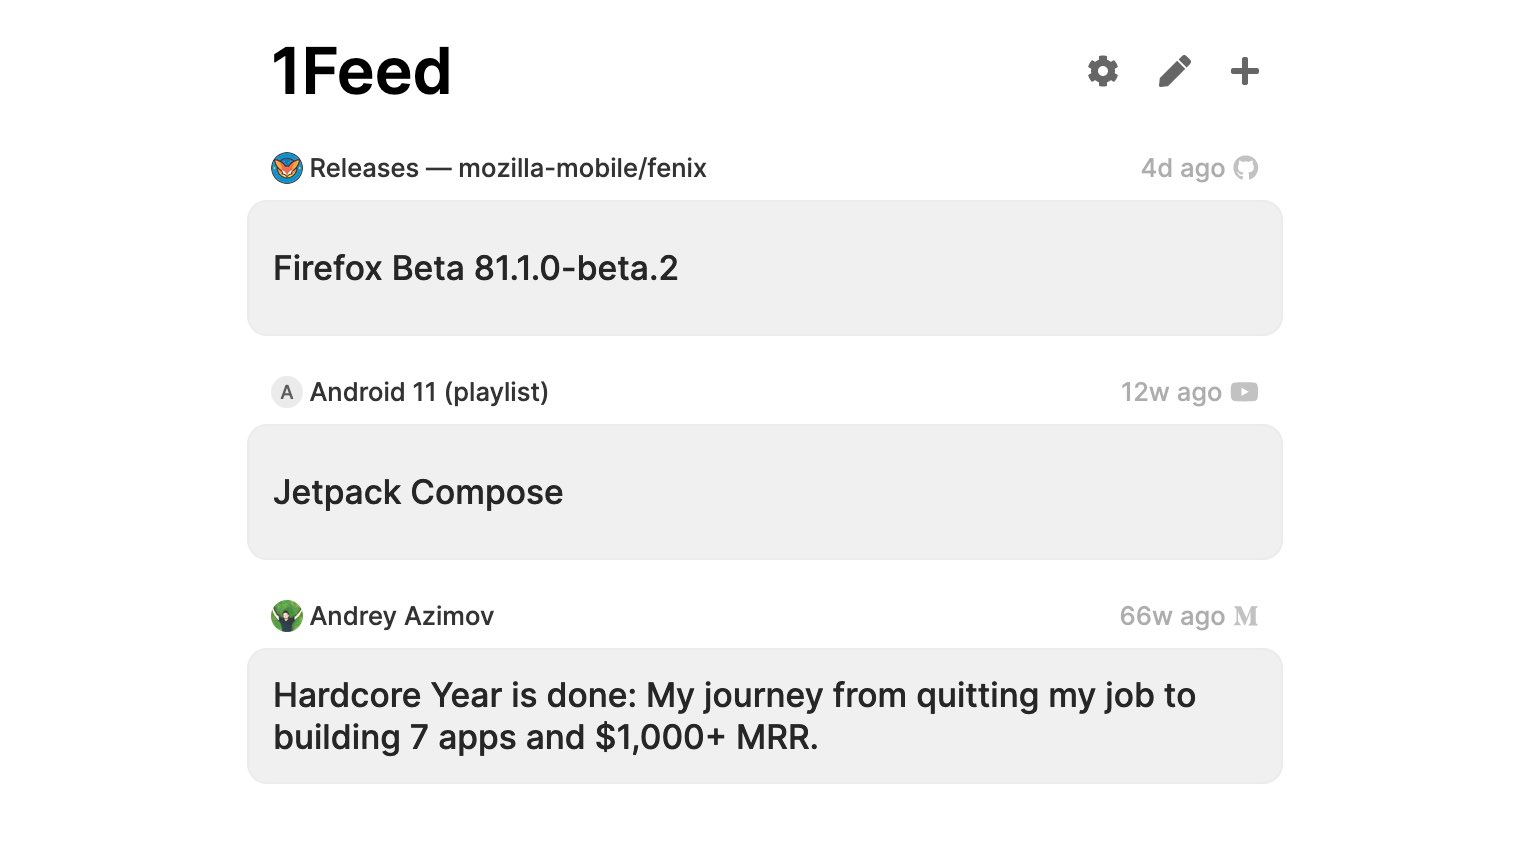Viewport: 1525px width, 858px height.
Task: Open the Jetpack Compose card
Action: pos(765,492)
